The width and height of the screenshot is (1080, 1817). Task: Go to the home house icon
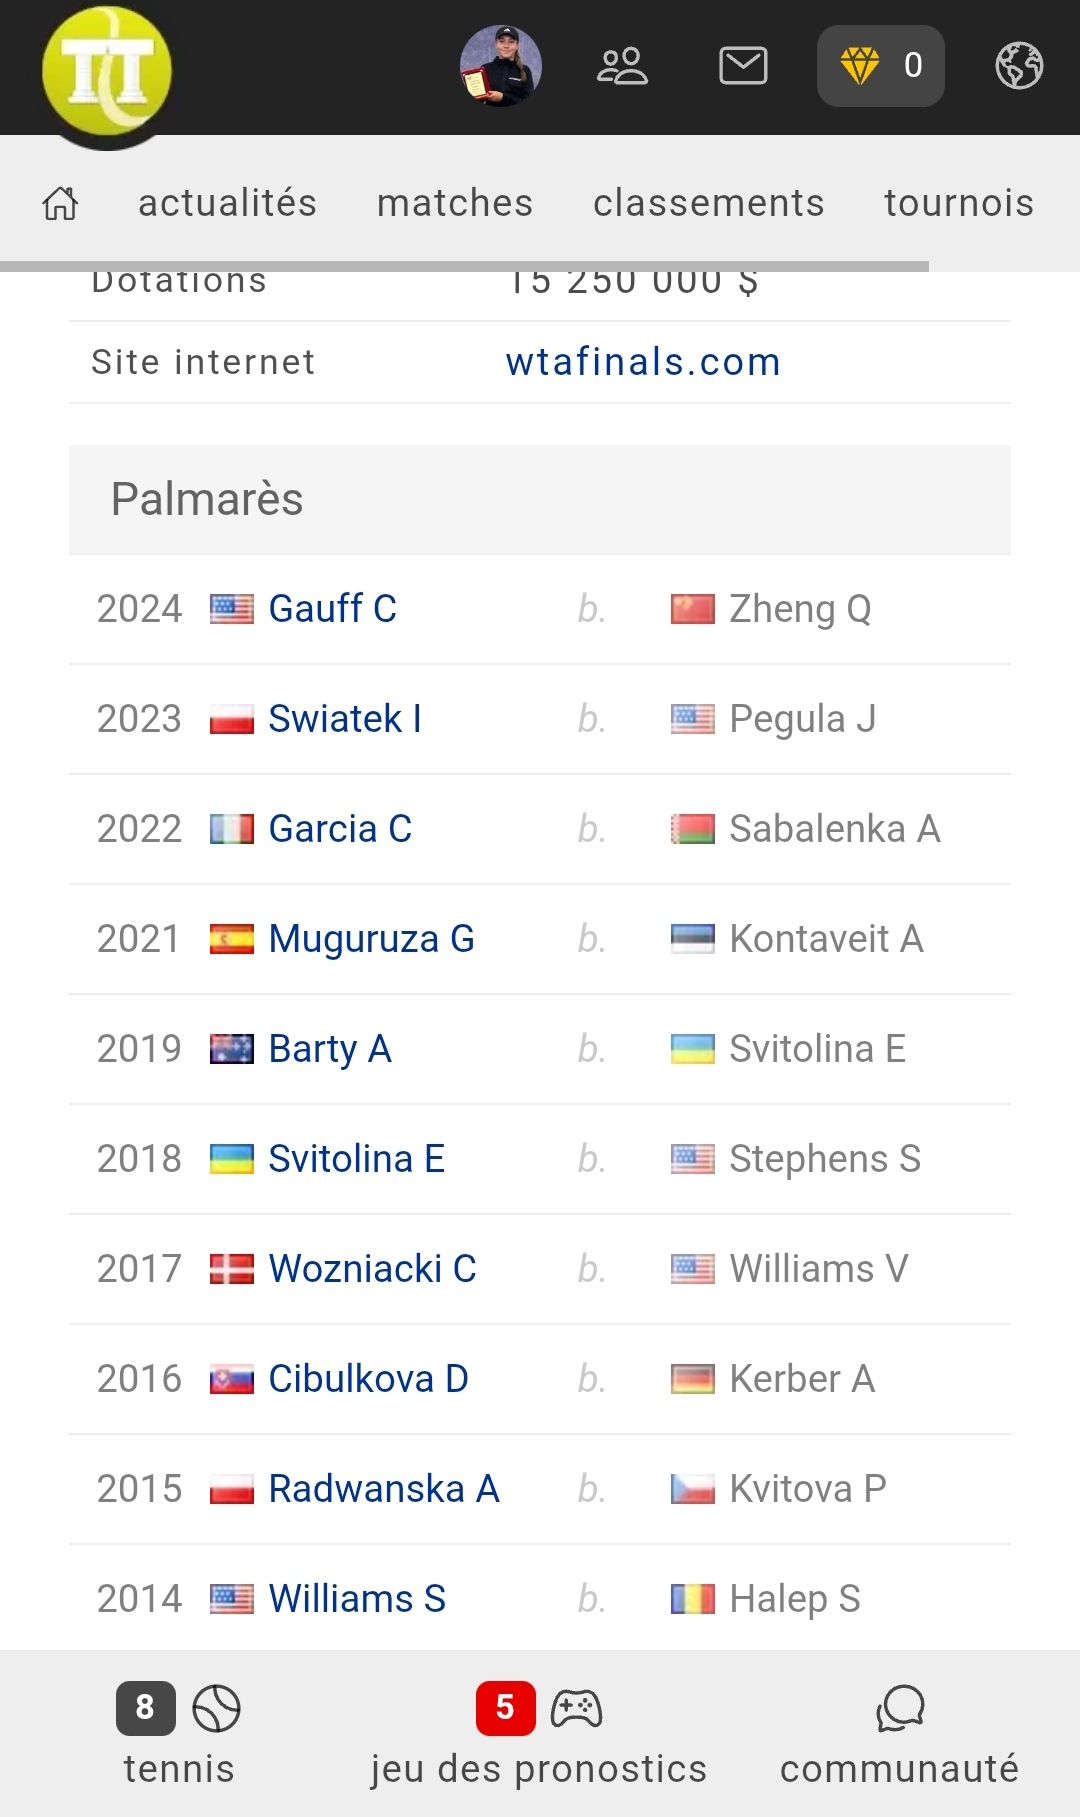click(60, 203)
